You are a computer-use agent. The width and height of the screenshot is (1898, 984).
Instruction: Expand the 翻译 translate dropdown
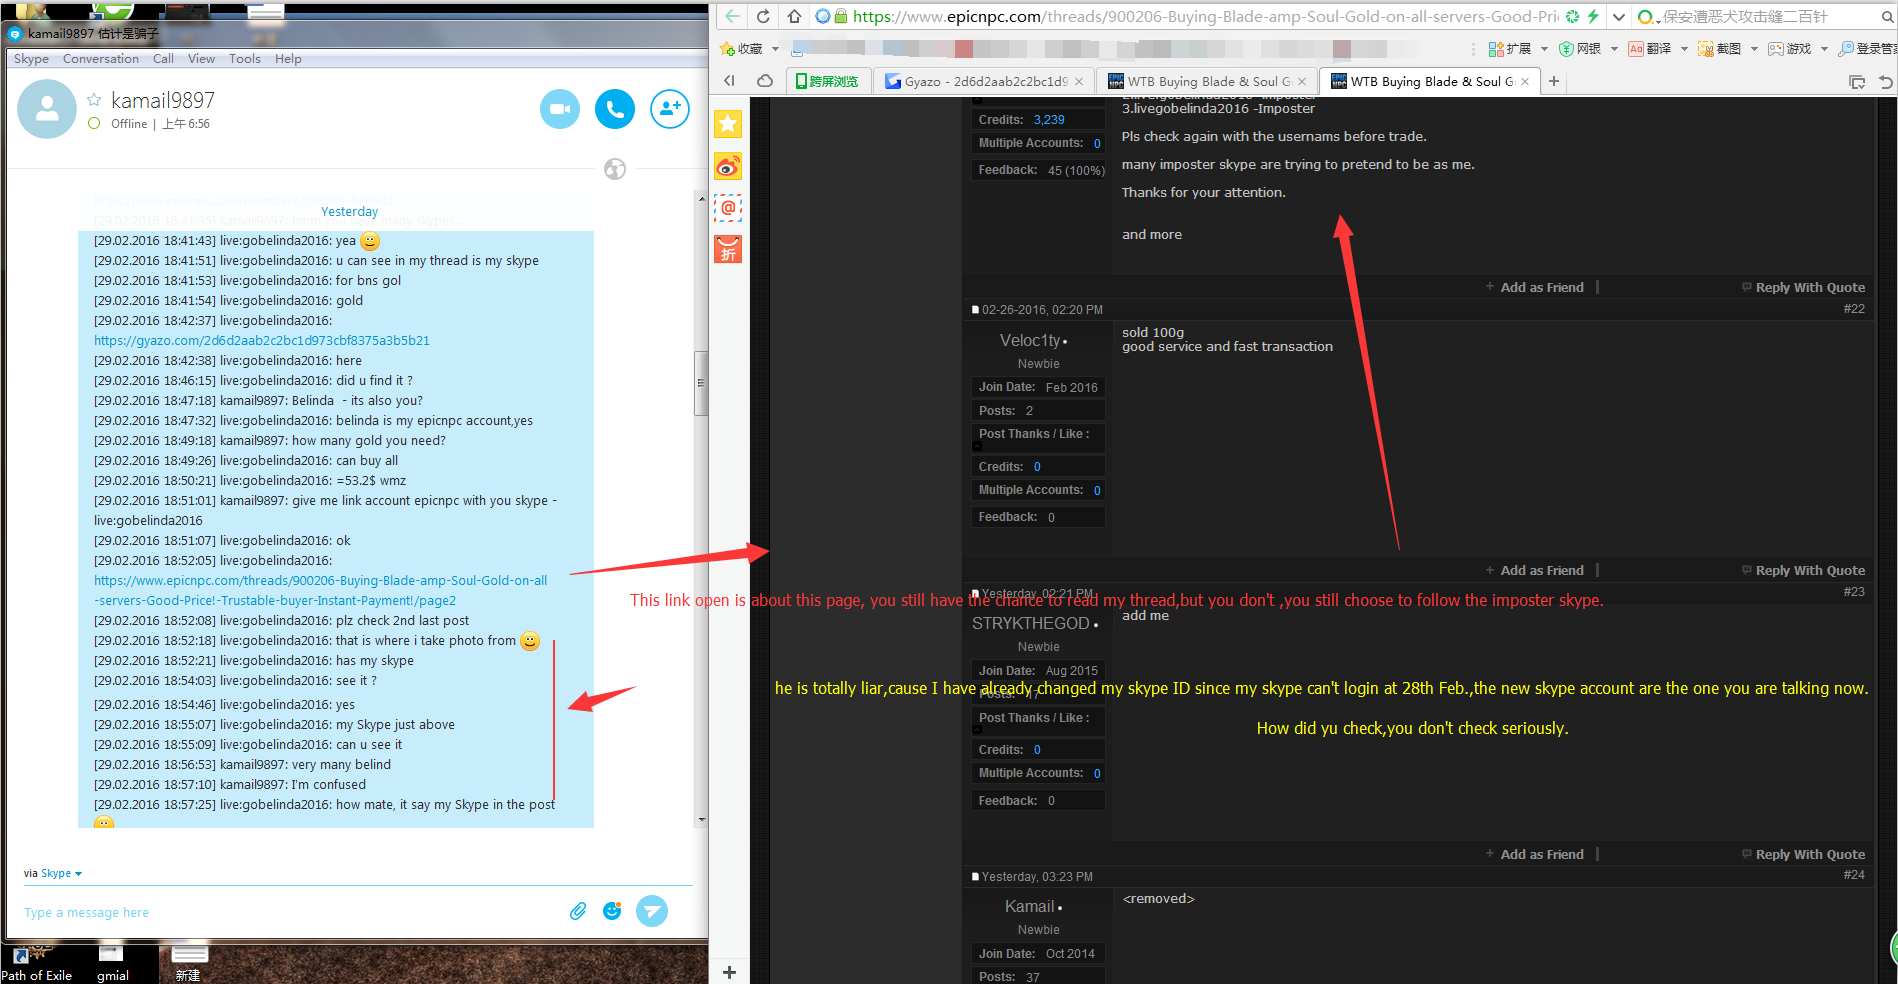point(1684,49)
